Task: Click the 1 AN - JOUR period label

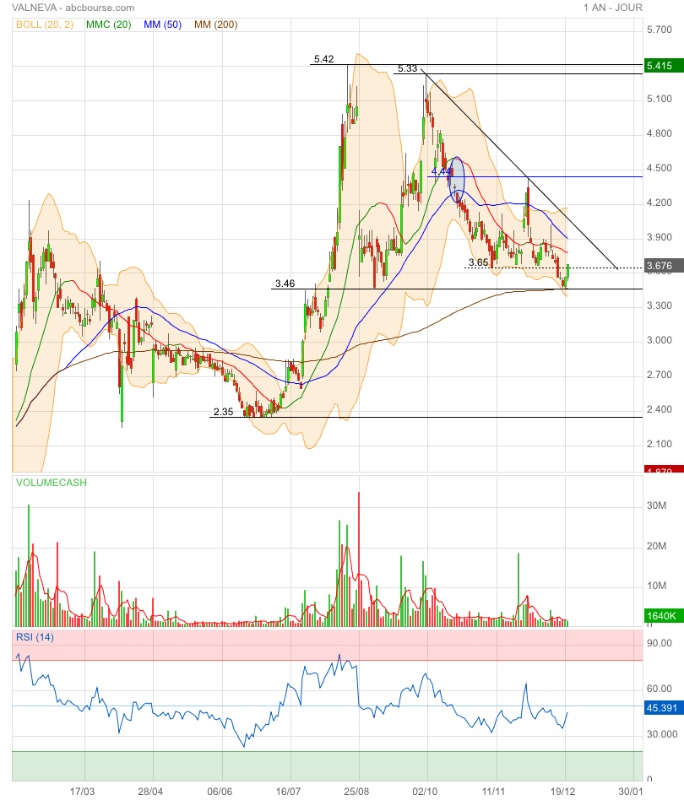Action: point(613,8)
